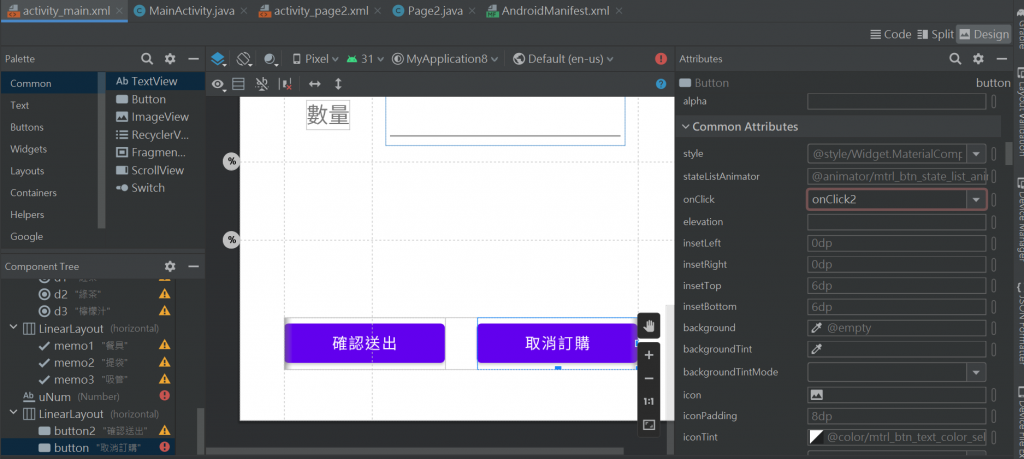Choose image for icon attribute
1024x459 pixels.
point(816,395)
